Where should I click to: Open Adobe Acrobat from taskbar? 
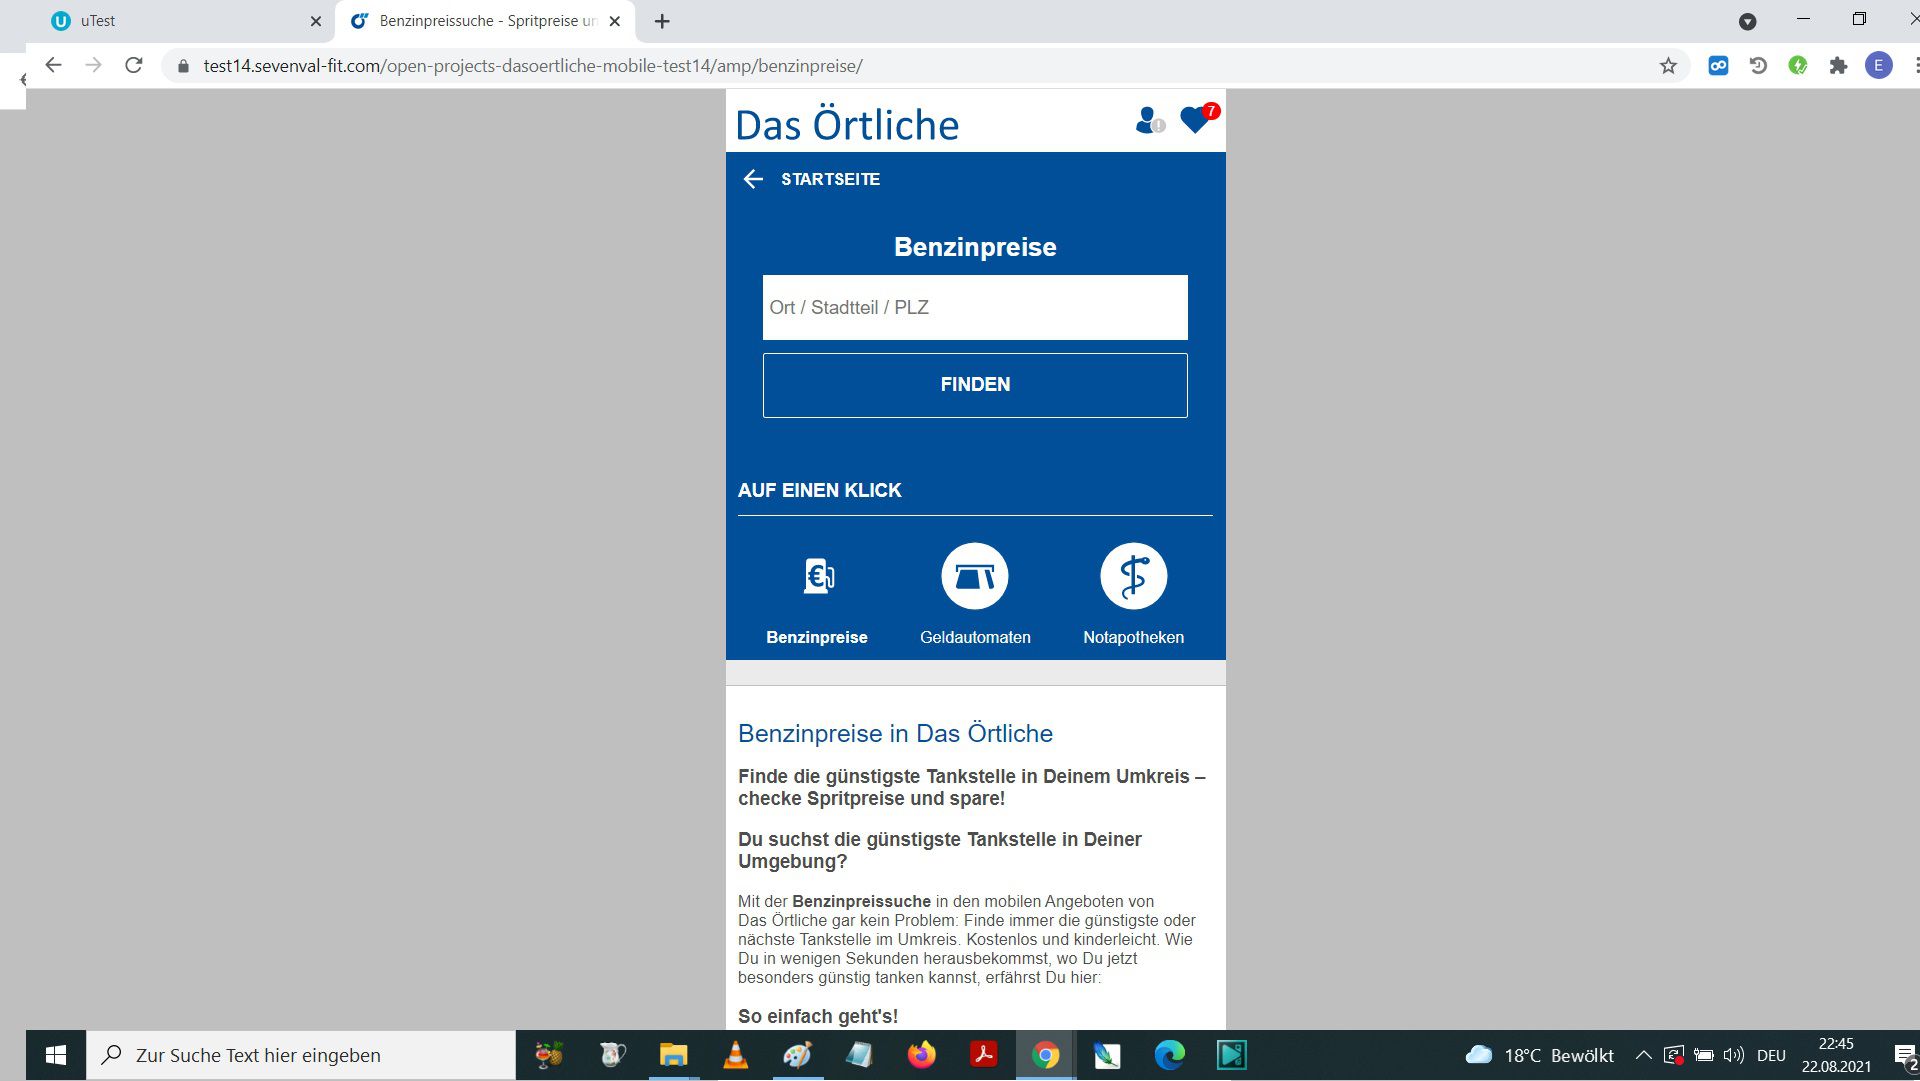pos(983,1055)
